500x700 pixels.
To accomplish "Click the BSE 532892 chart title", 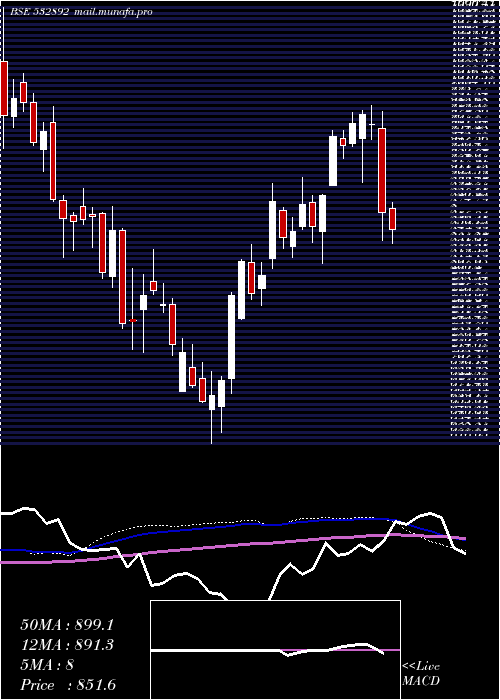I will [40, 12].
